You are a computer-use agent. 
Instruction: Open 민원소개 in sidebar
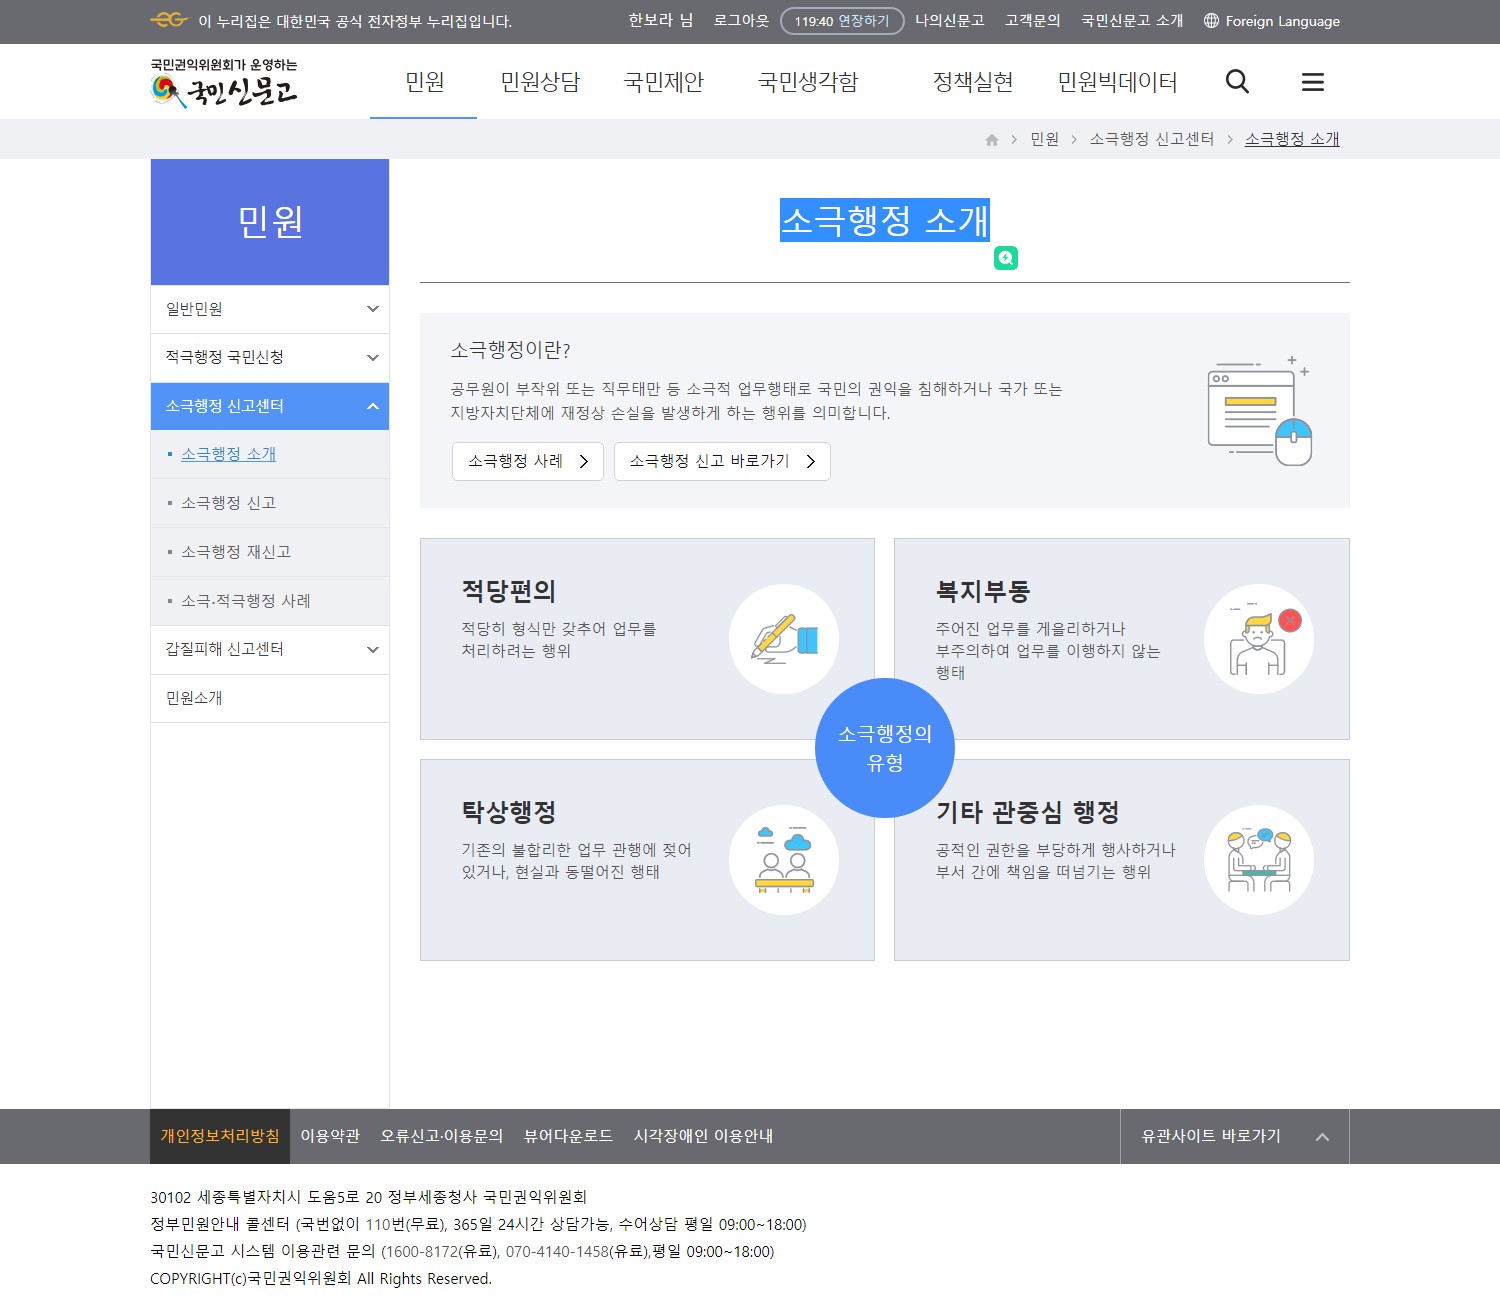270,698
